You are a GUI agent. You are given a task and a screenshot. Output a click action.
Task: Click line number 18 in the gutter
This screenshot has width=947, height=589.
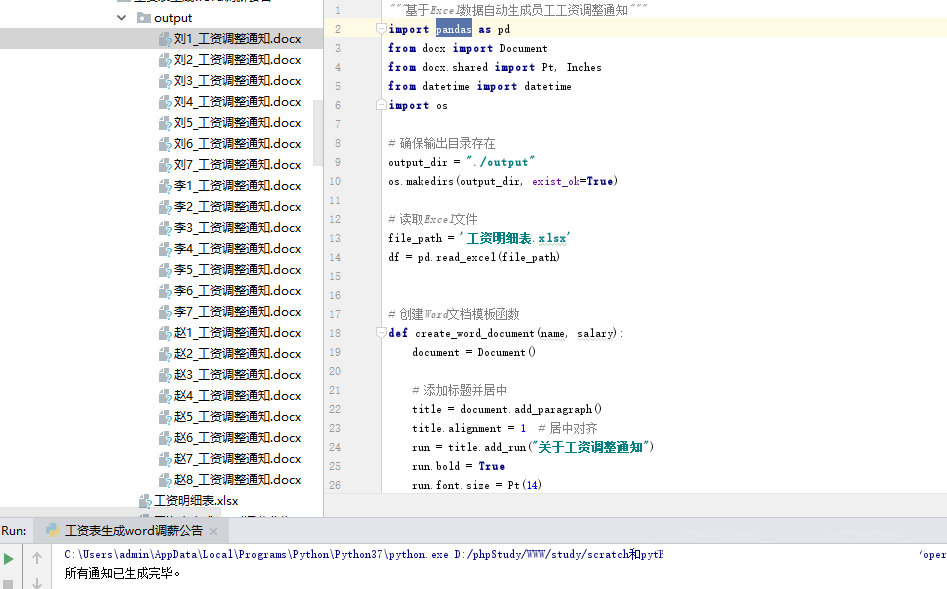[x=335, y=333]
